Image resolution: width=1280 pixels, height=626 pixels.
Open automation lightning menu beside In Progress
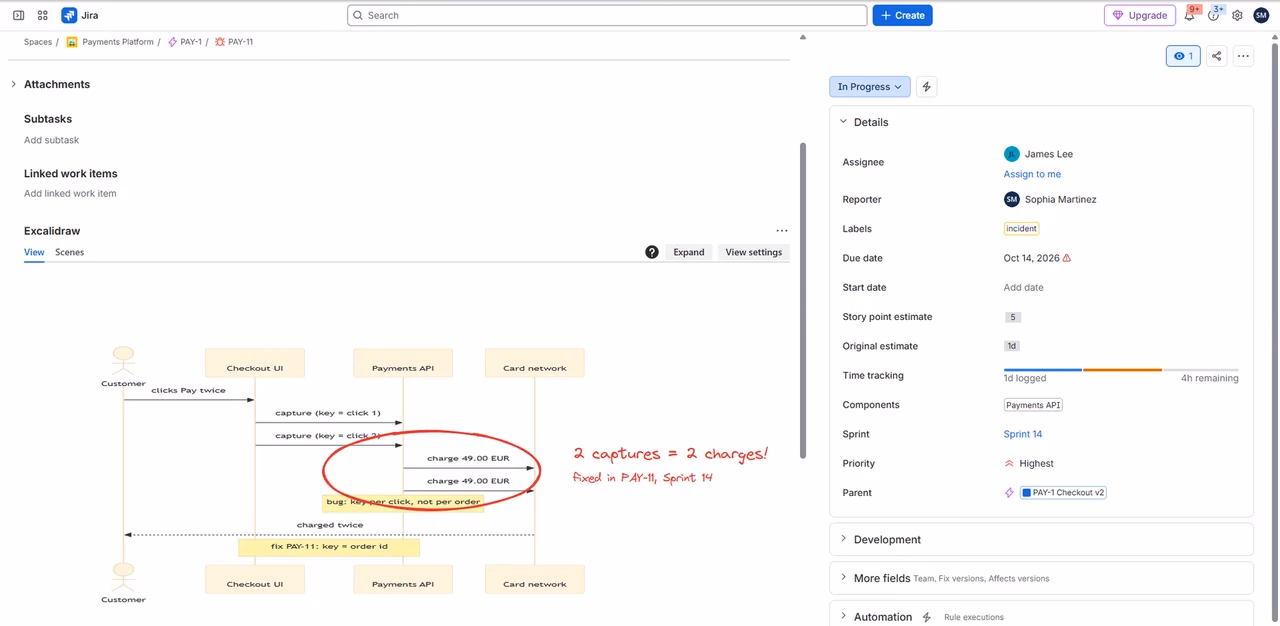tap(926, 87)
